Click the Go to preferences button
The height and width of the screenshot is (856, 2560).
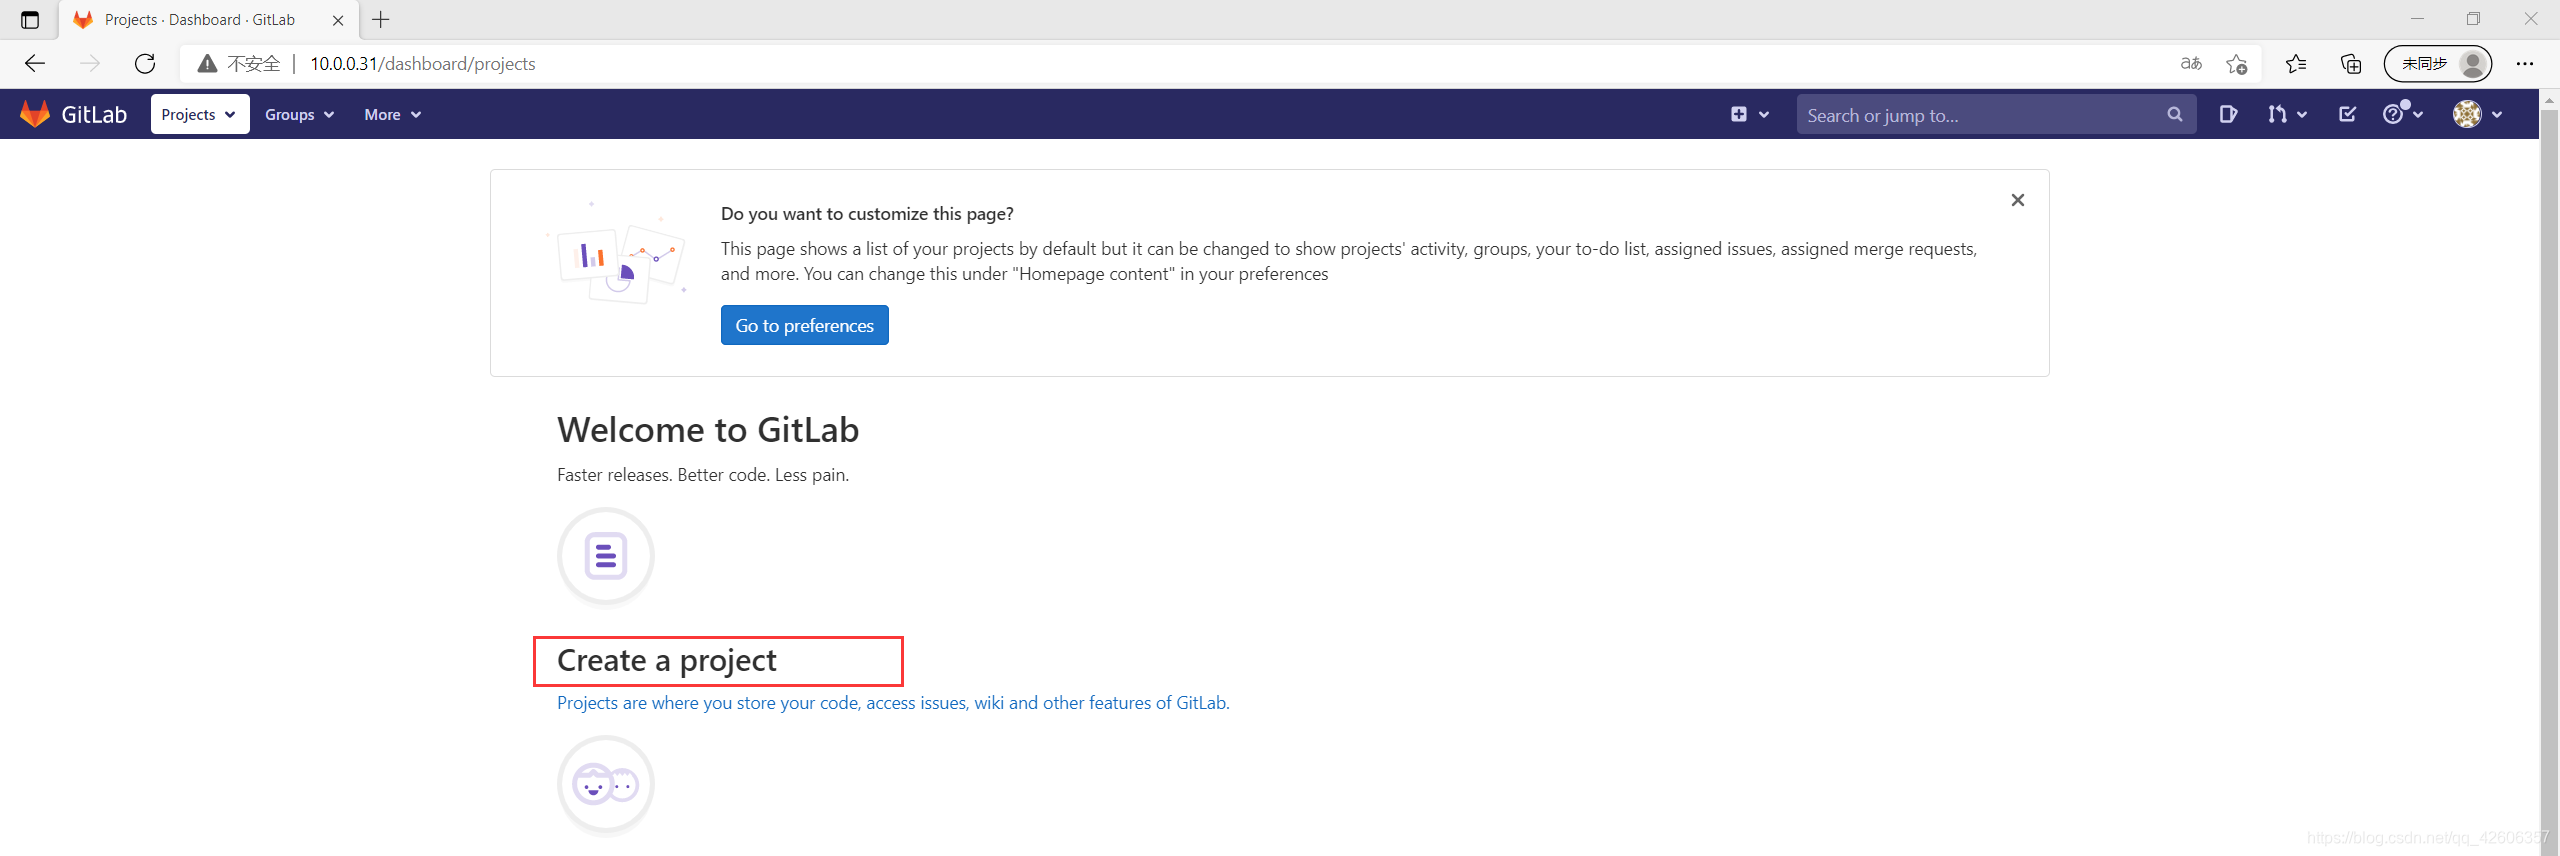[x=804, y=325]
